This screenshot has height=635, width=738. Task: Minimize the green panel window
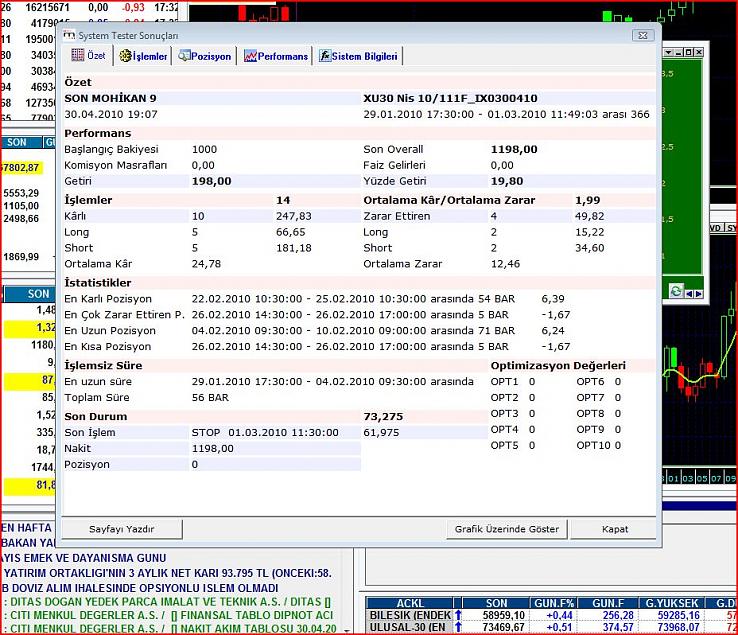pos(678,52)
